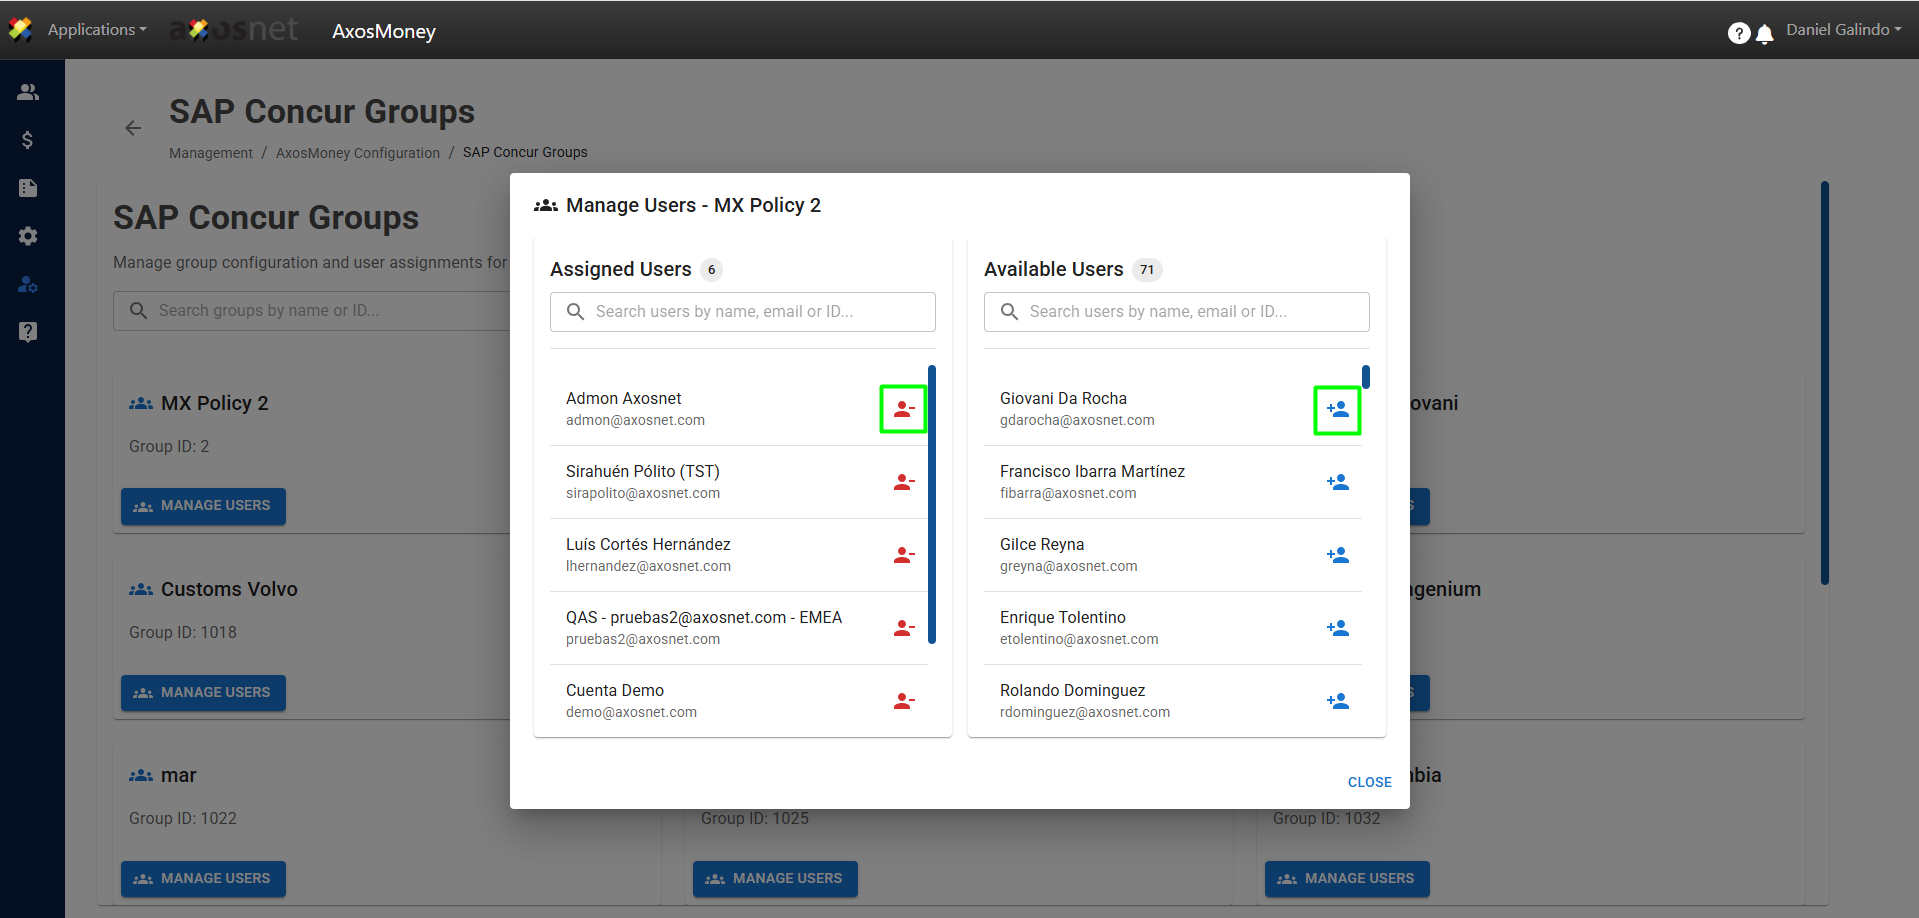This screenshot has width=1919, height=918.
Task: Remove Luis Cortés Hernández from group
Action: [x=903, y=555]
